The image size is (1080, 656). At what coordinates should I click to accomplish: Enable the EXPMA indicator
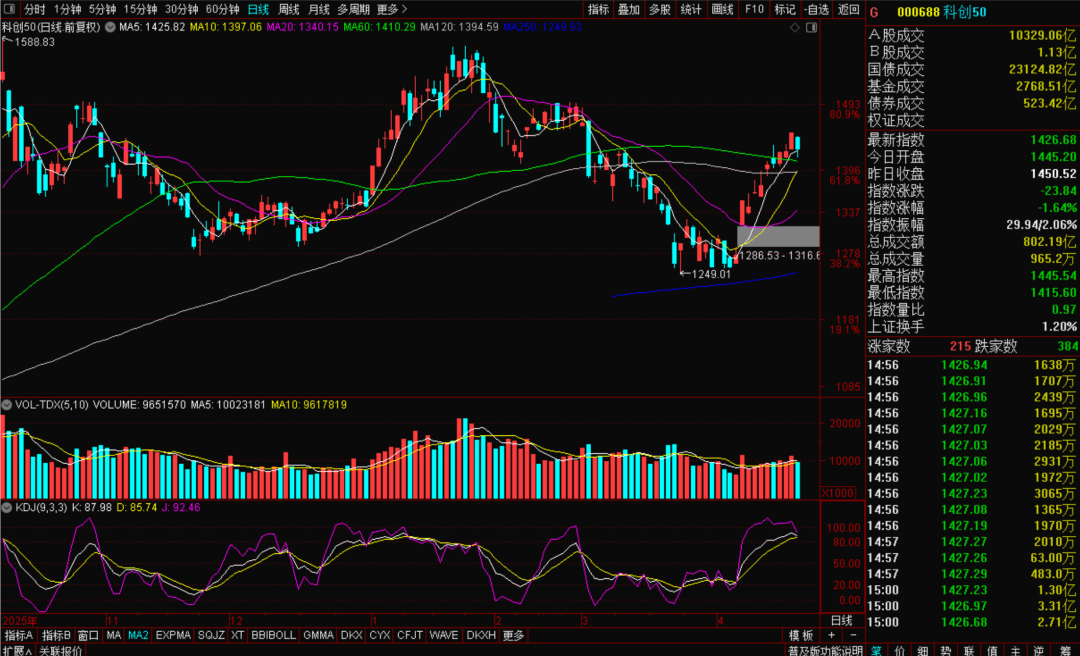click(174, 635)
